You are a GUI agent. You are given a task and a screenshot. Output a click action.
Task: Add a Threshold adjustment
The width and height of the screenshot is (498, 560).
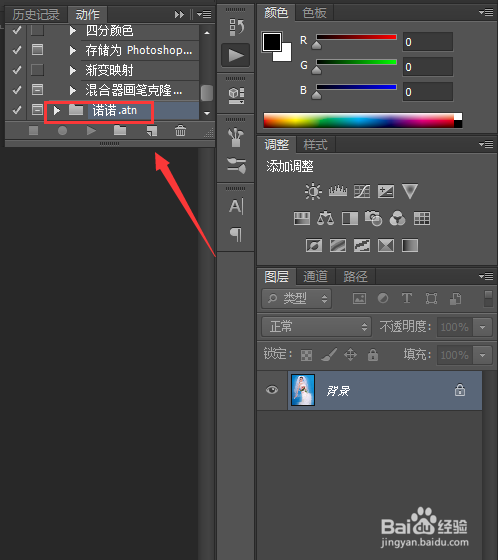(362, 245)
